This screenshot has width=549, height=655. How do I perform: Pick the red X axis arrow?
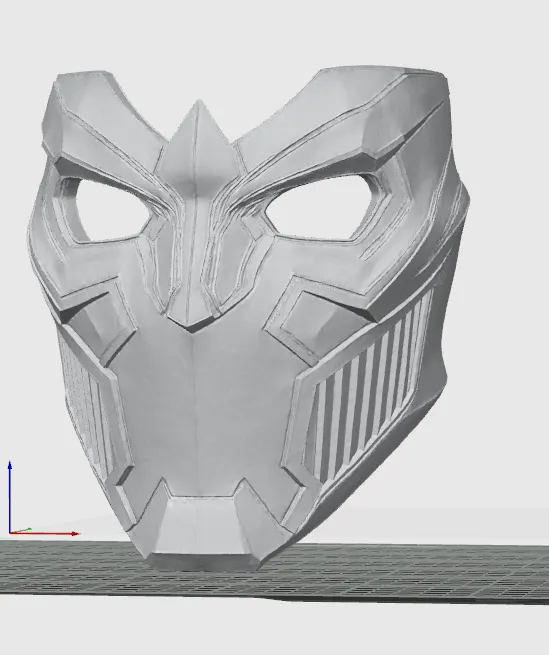[44, 533]
